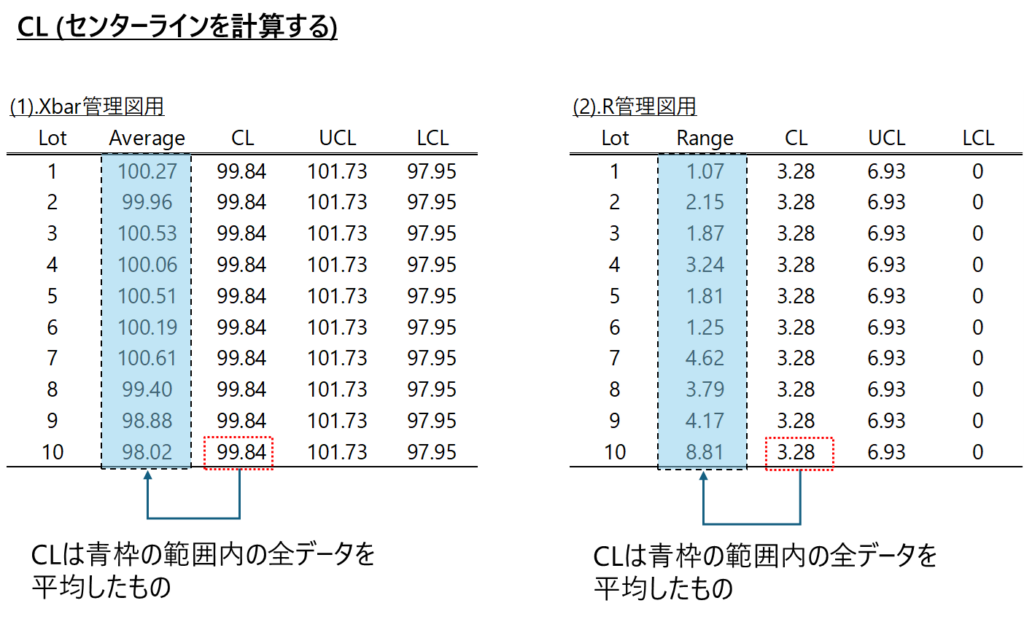
Task: Click the blue arrowhead below Range column
Action: point(703,476)
